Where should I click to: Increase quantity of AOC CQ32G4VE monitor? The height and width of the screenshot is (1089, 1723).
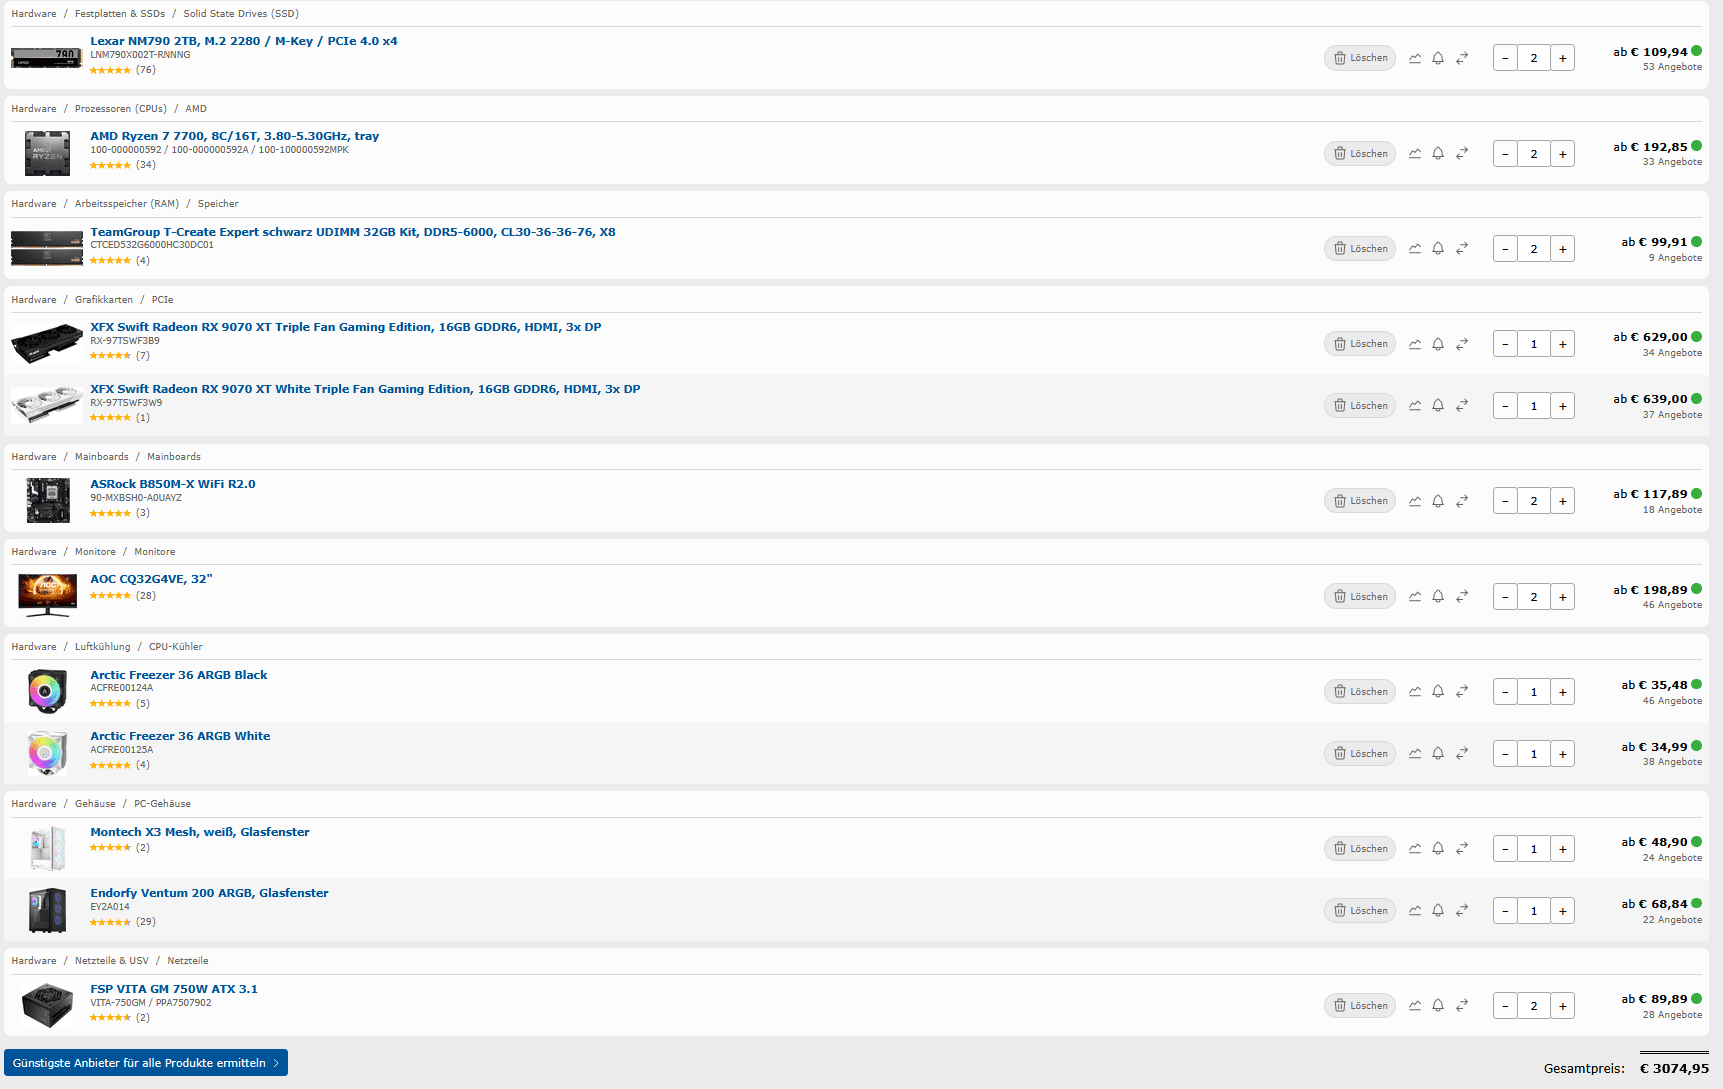[1563, 597]
